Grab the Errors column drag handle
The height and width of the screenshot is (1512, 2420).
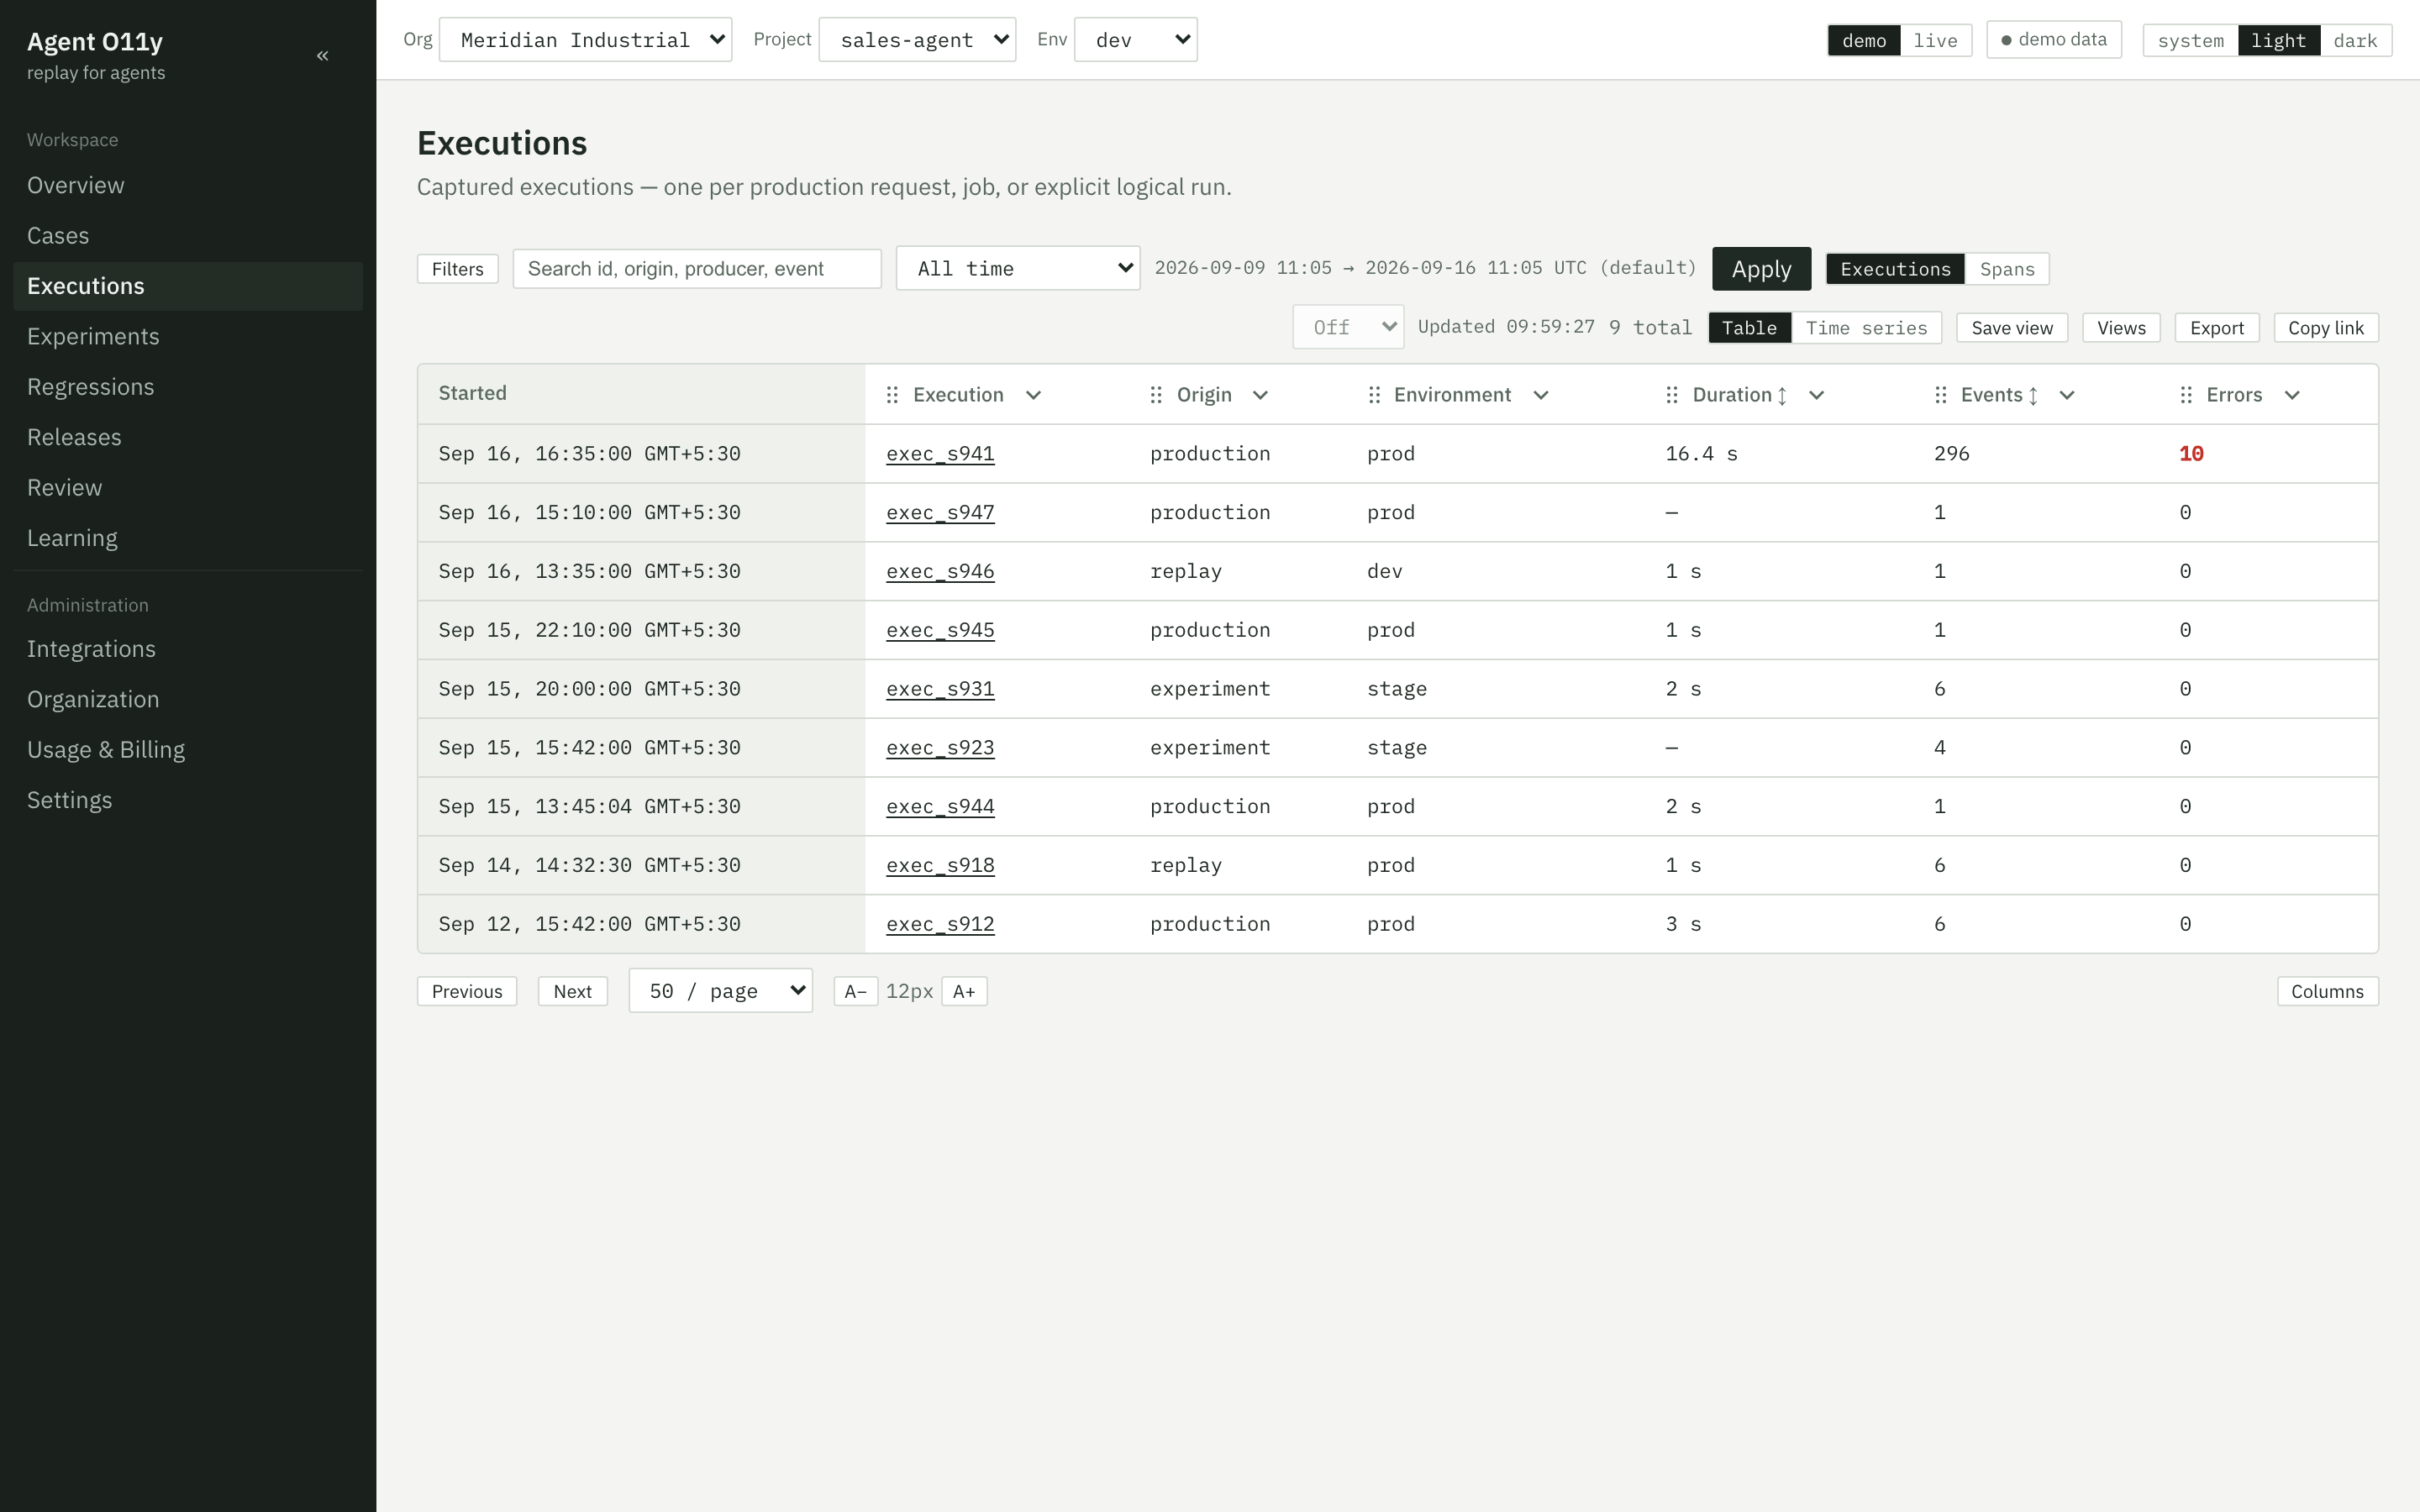pyautogui.click(x=2186, y=395)
